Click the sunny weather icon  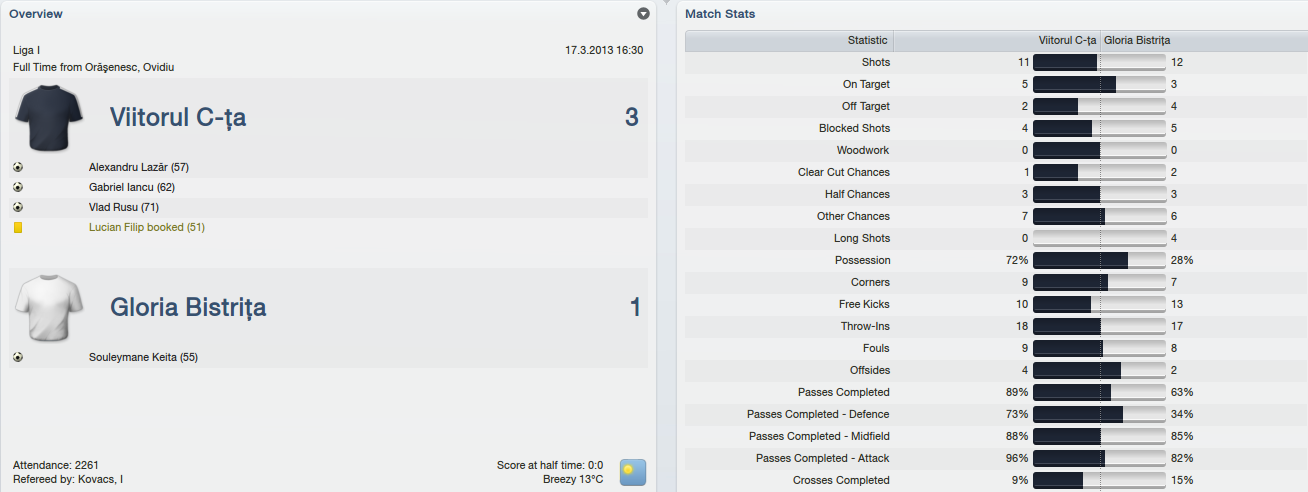click(x=632, y=472)
